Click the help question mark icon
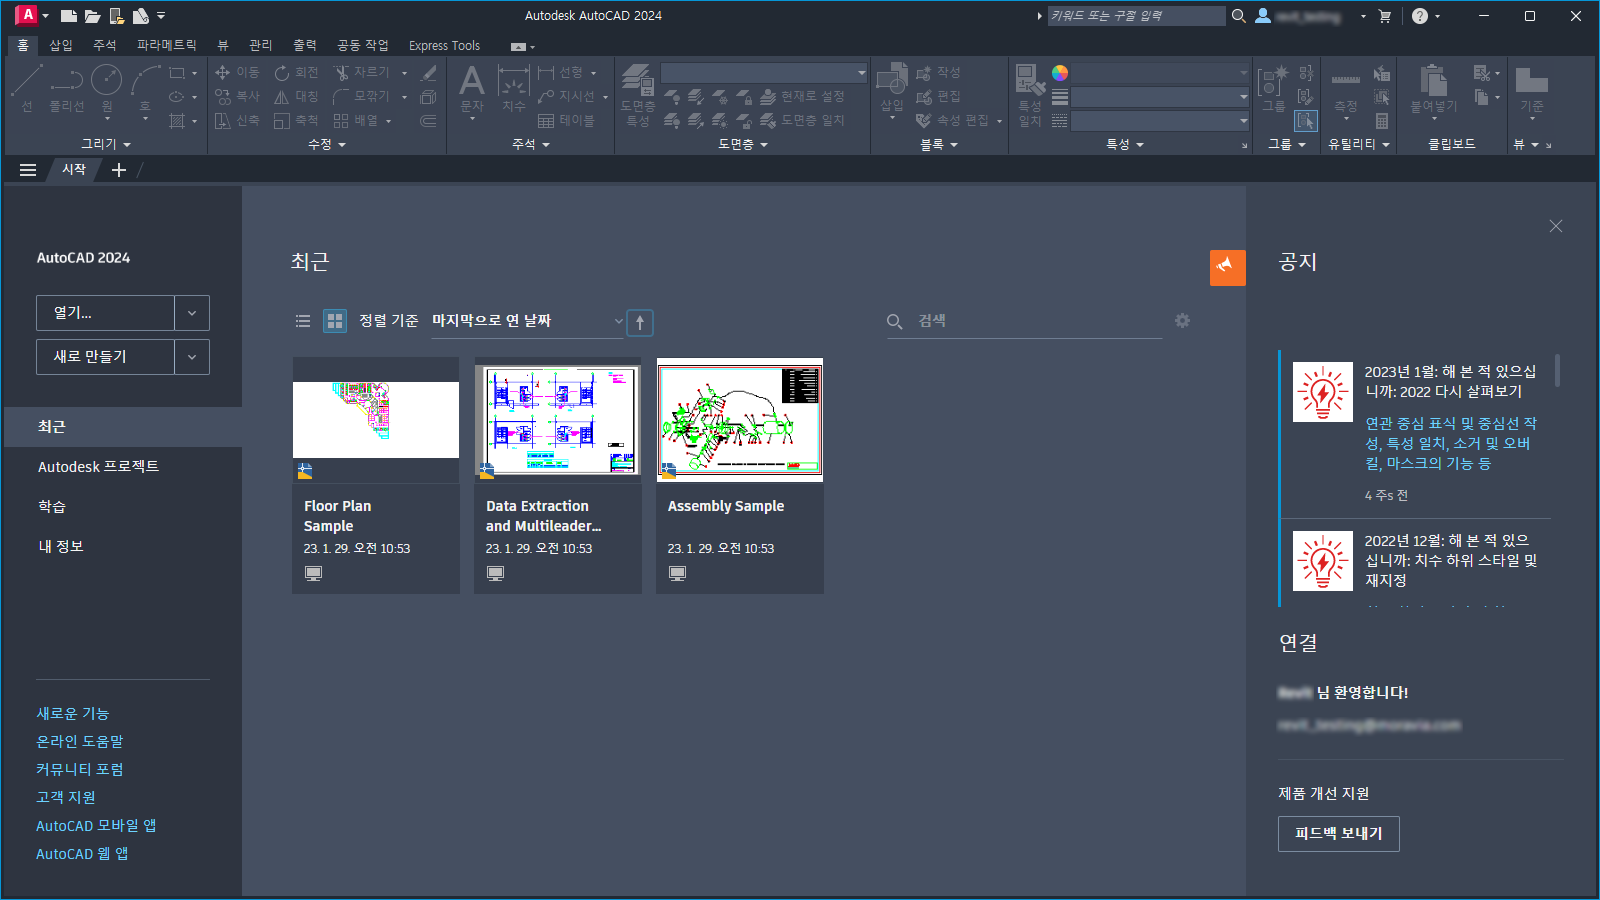Viewport: 1600px width, 900px height. point(1420,16)
